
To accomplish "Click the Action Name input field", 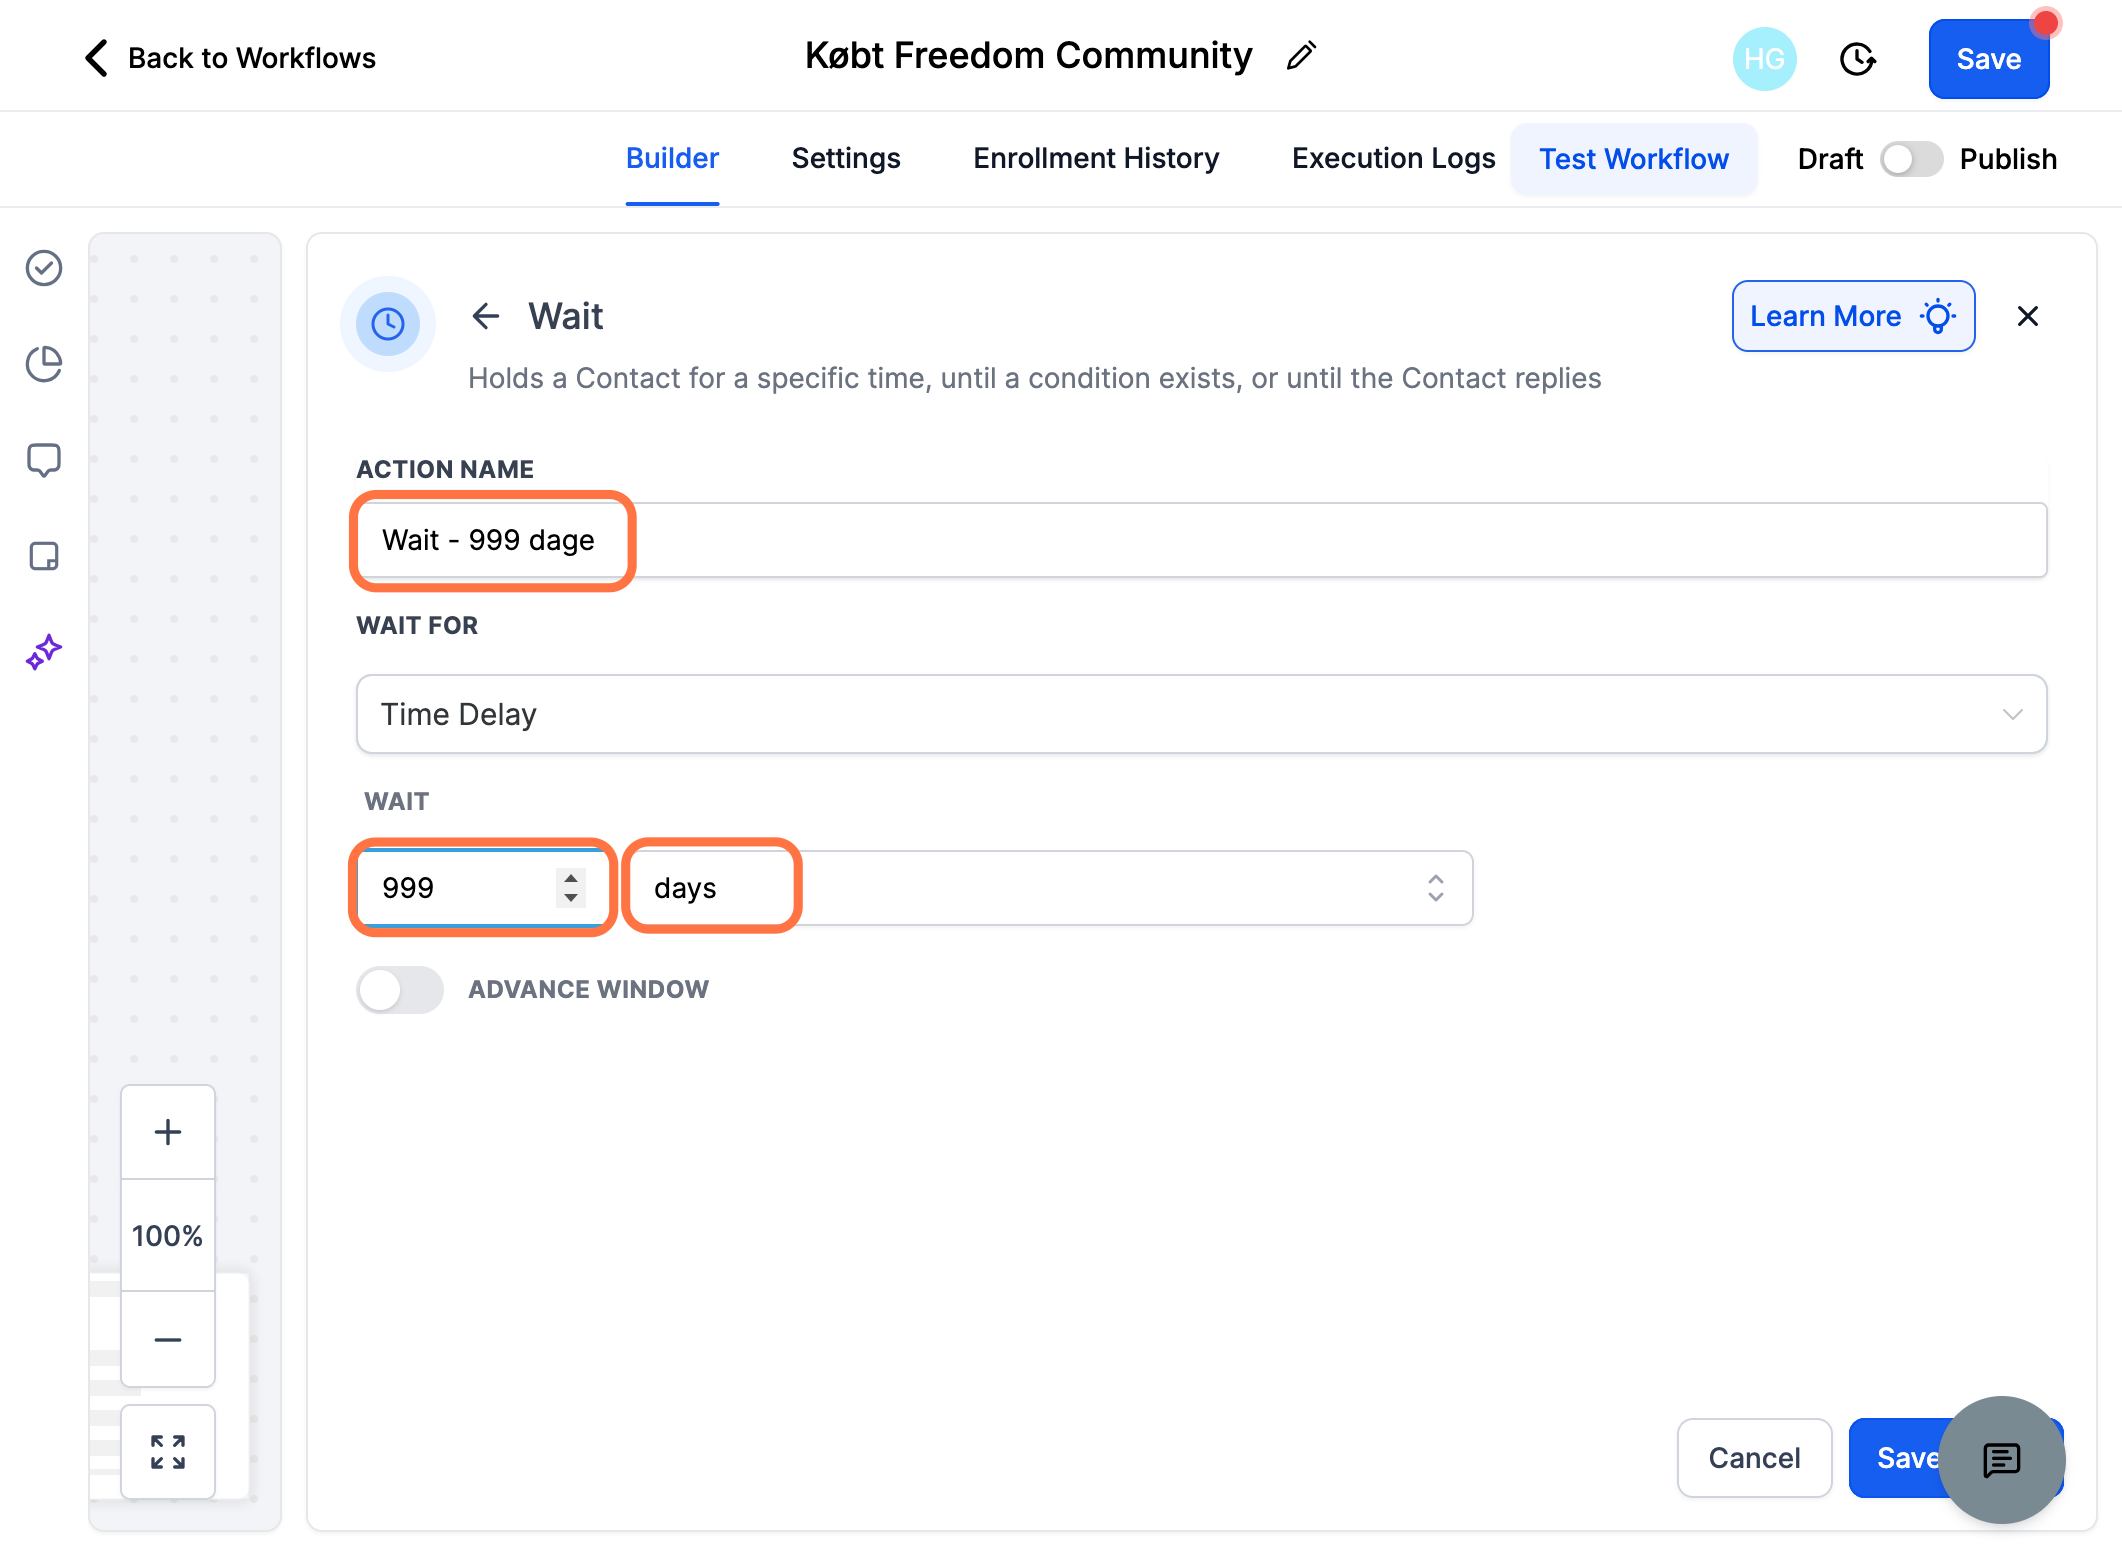I will (x=1202, y=540).
